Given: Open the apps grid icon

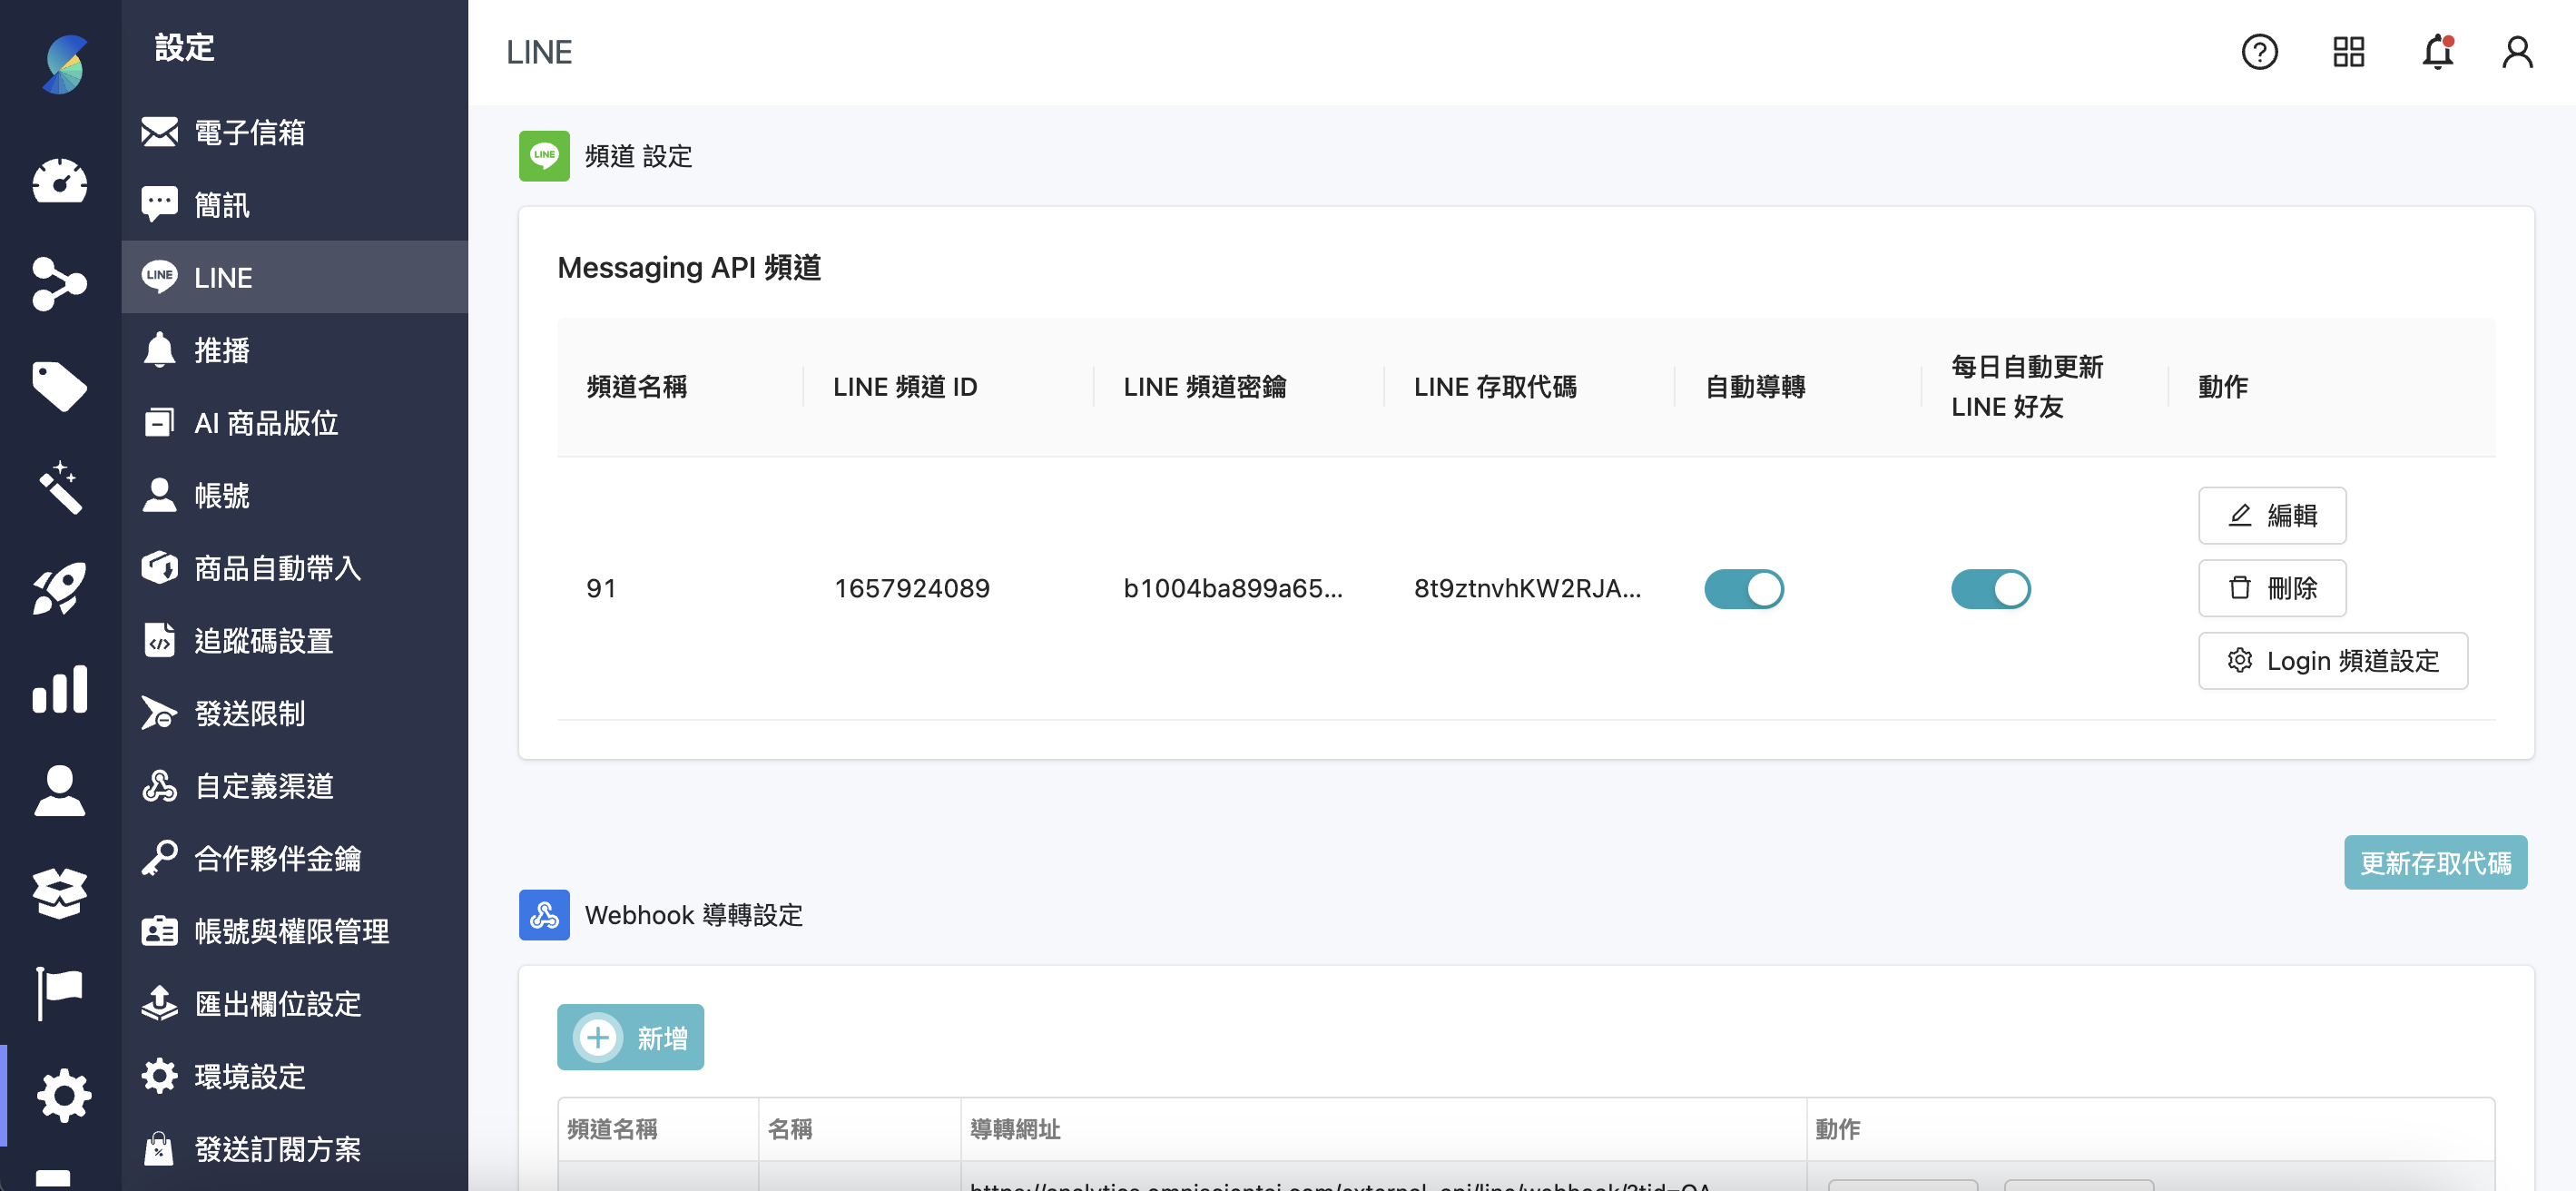Looking at the screenshot, I should pos(2348,51).
